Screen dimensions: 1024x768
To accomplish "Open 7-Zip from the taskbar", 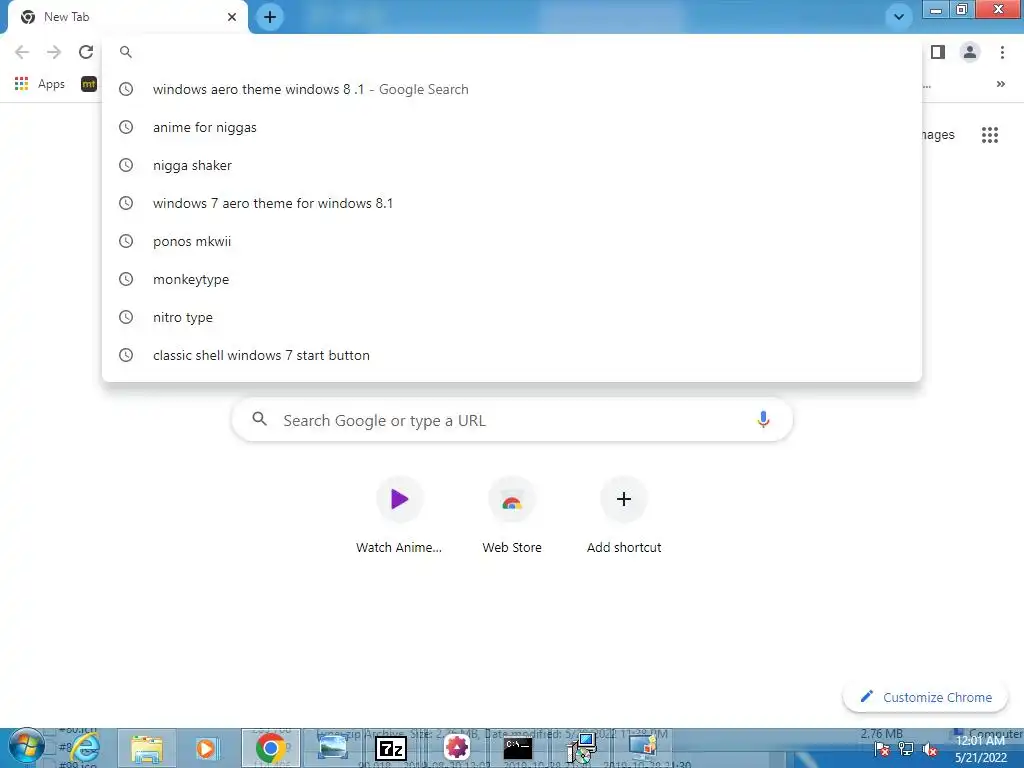I will (x=391, y=748).
